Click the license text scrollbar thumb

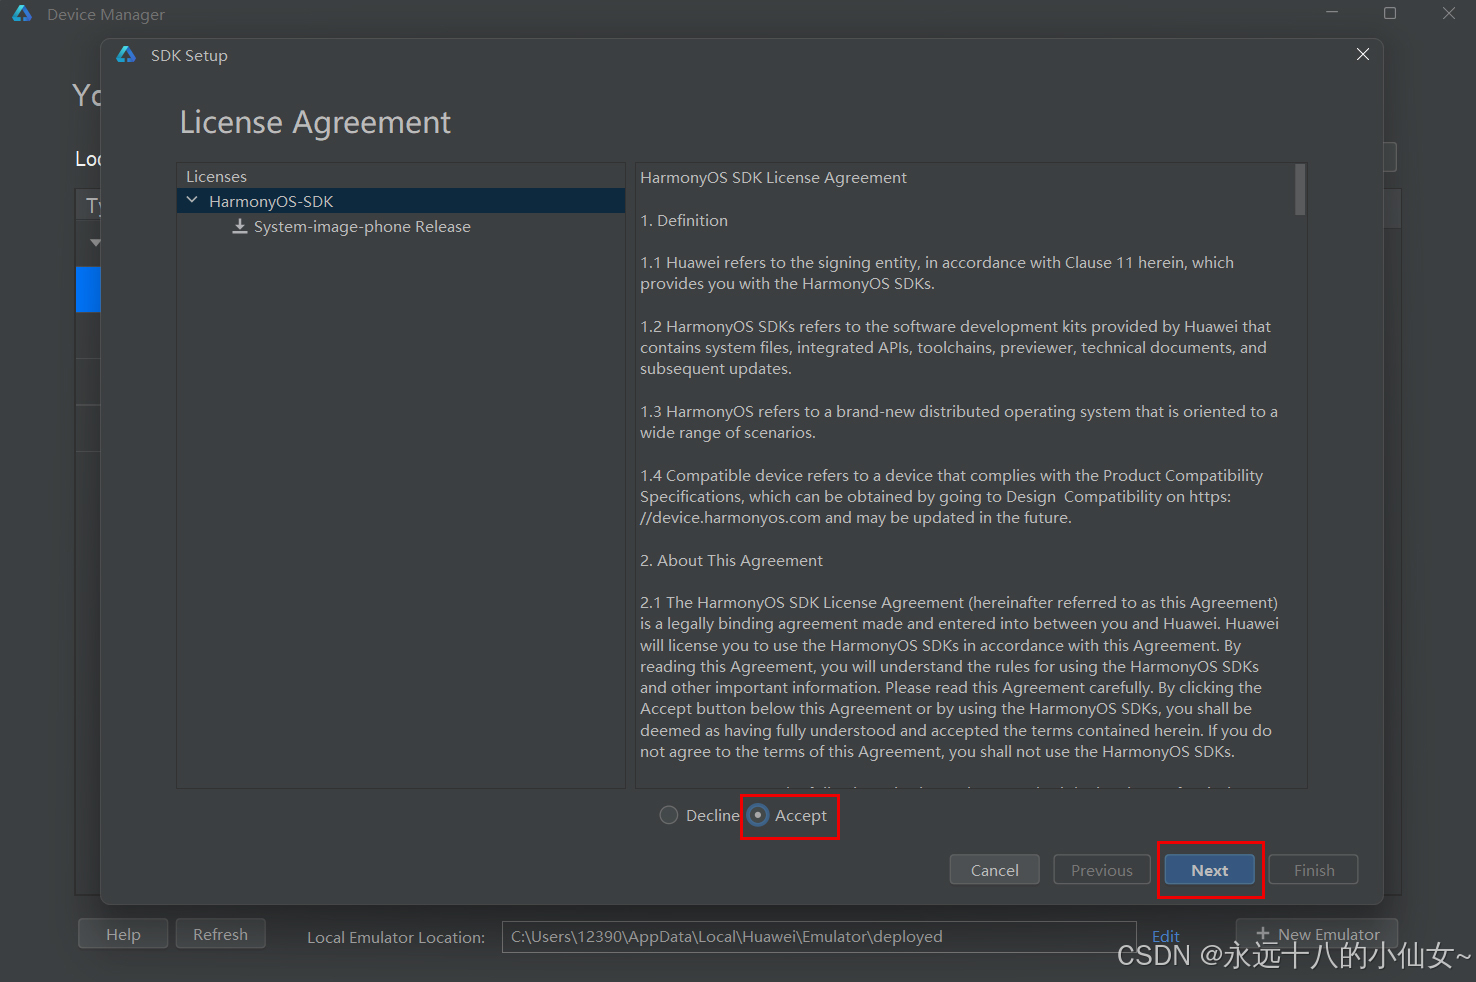pyautogui.click(x=1300, y=190)
